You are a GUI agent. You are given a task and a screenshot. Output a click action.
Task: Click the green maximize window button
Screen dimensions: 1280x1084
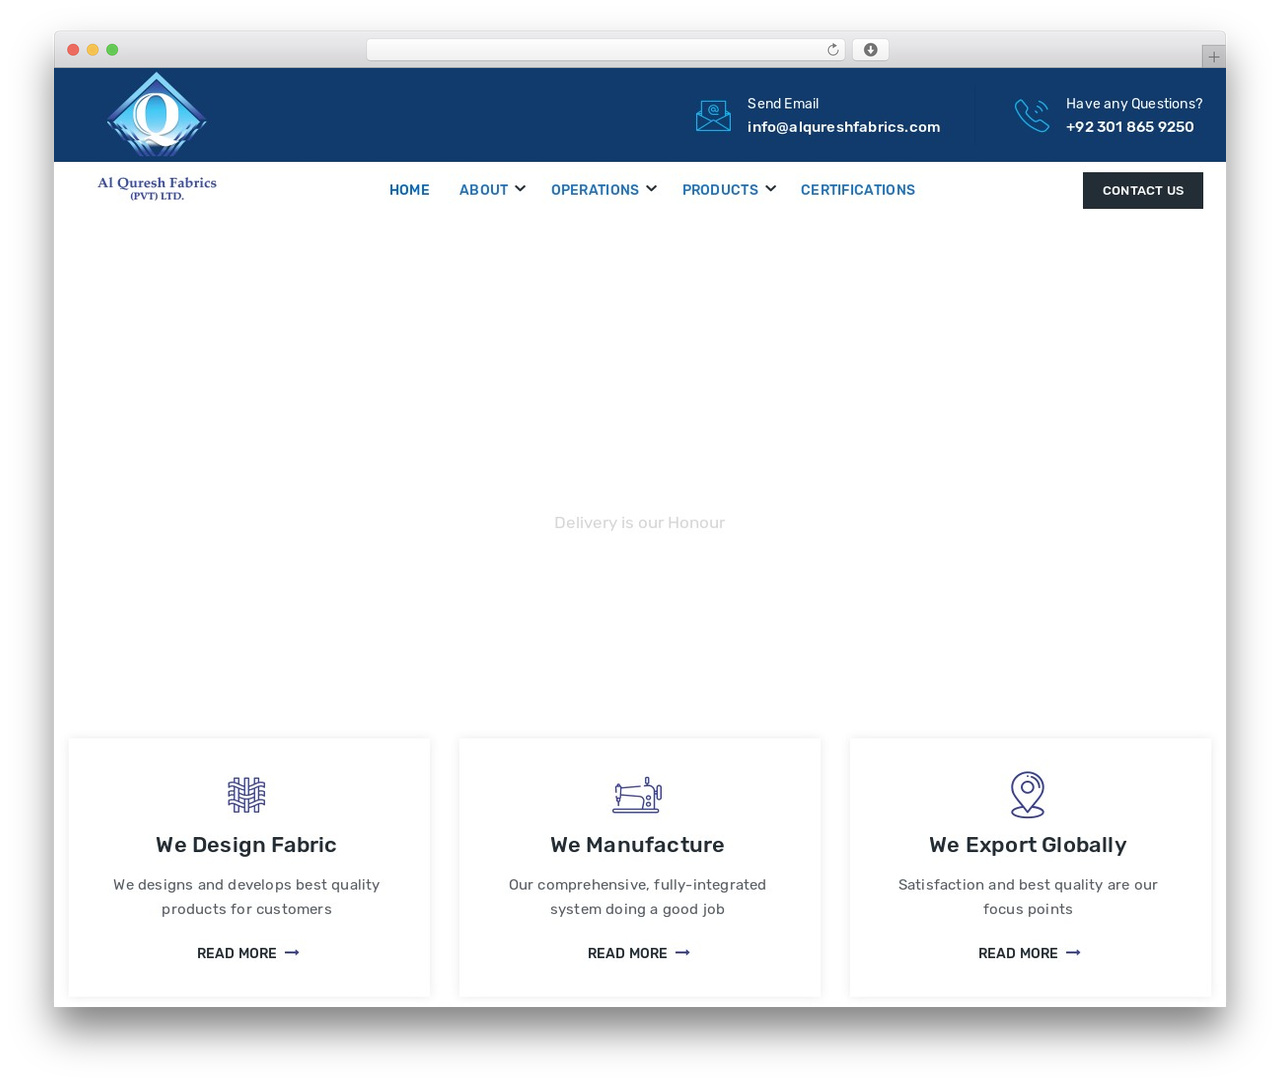112,50
